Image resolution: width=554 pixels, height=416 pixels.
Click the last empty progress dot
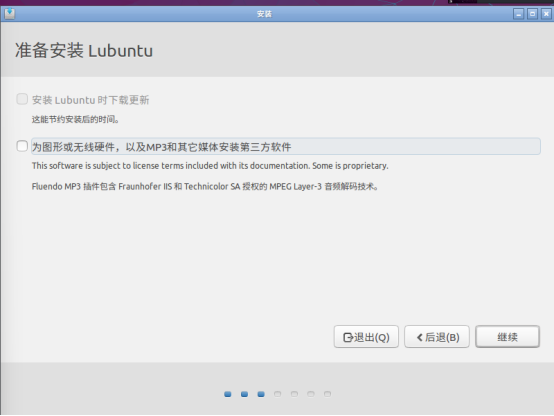pyautogui.click(x=328, y=394)
